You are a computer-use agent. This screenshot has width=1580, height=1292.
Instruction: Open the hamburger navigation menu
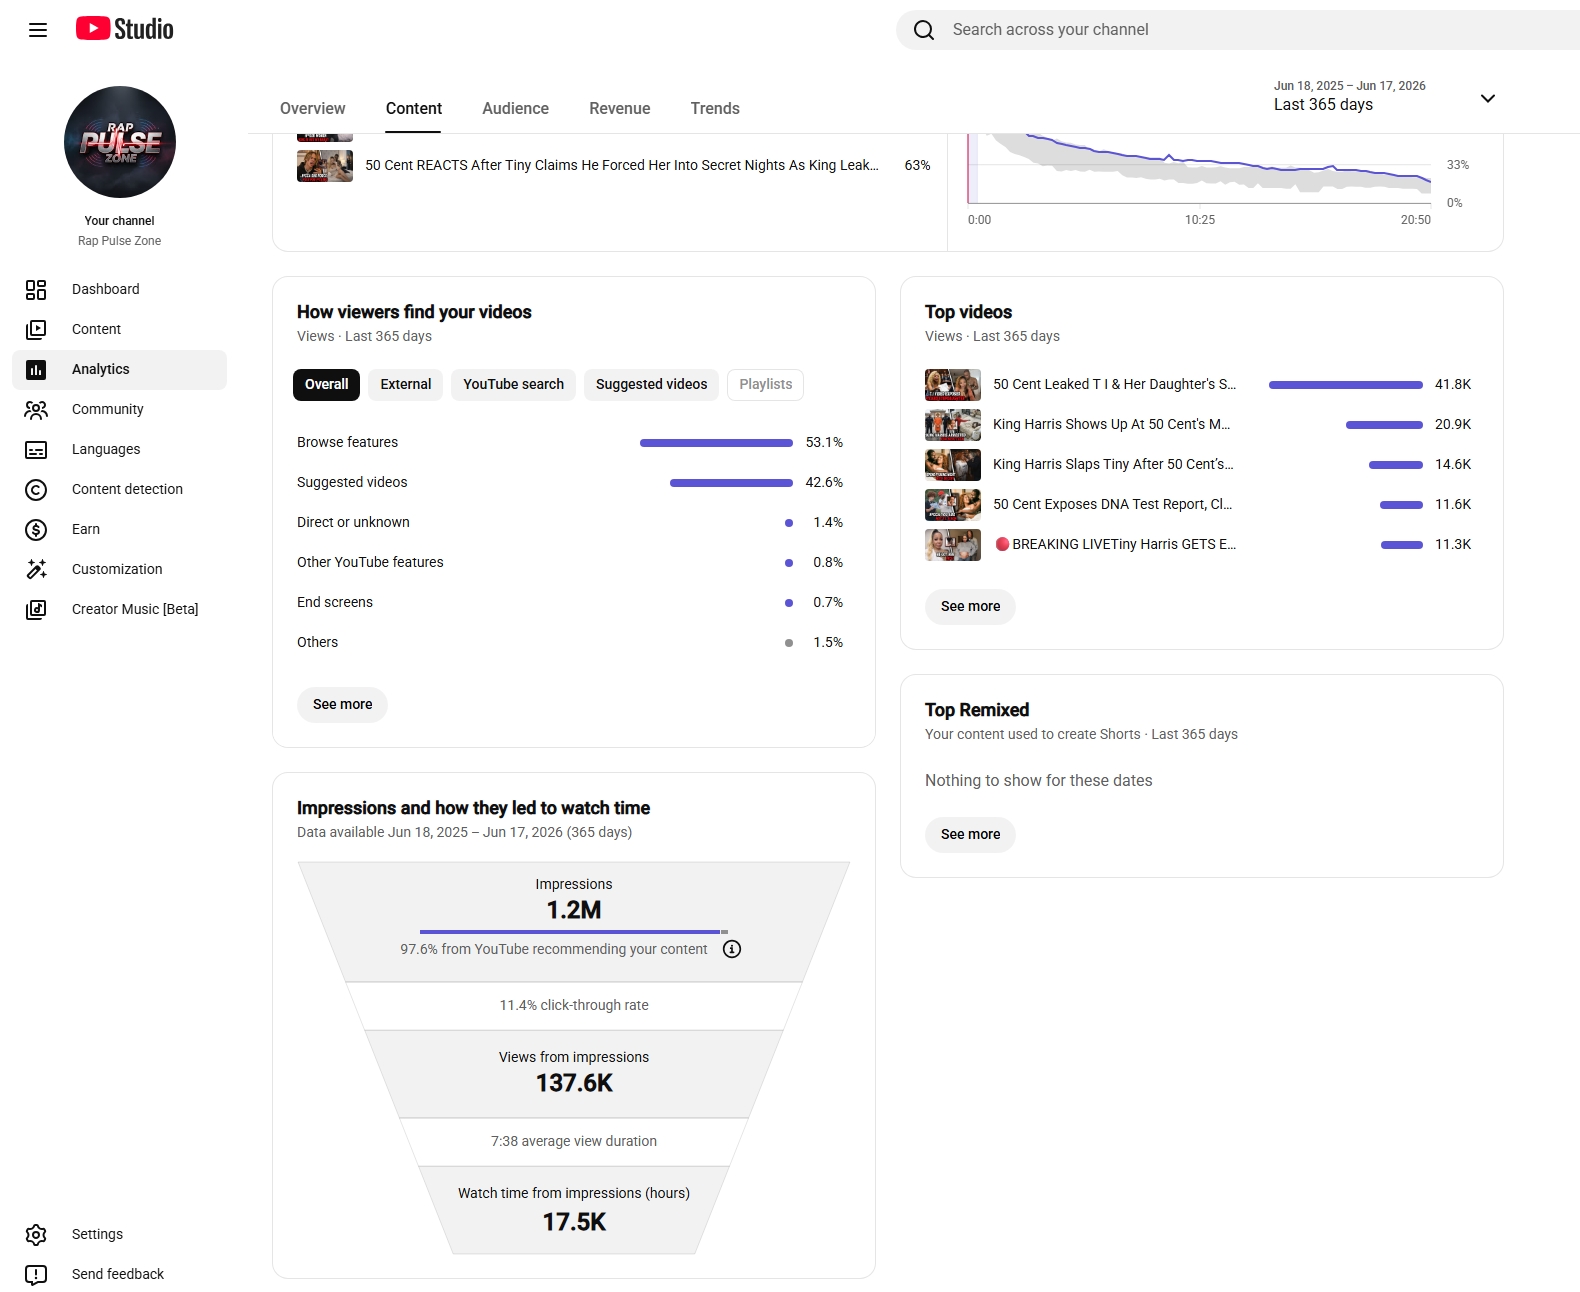(38, 30)
